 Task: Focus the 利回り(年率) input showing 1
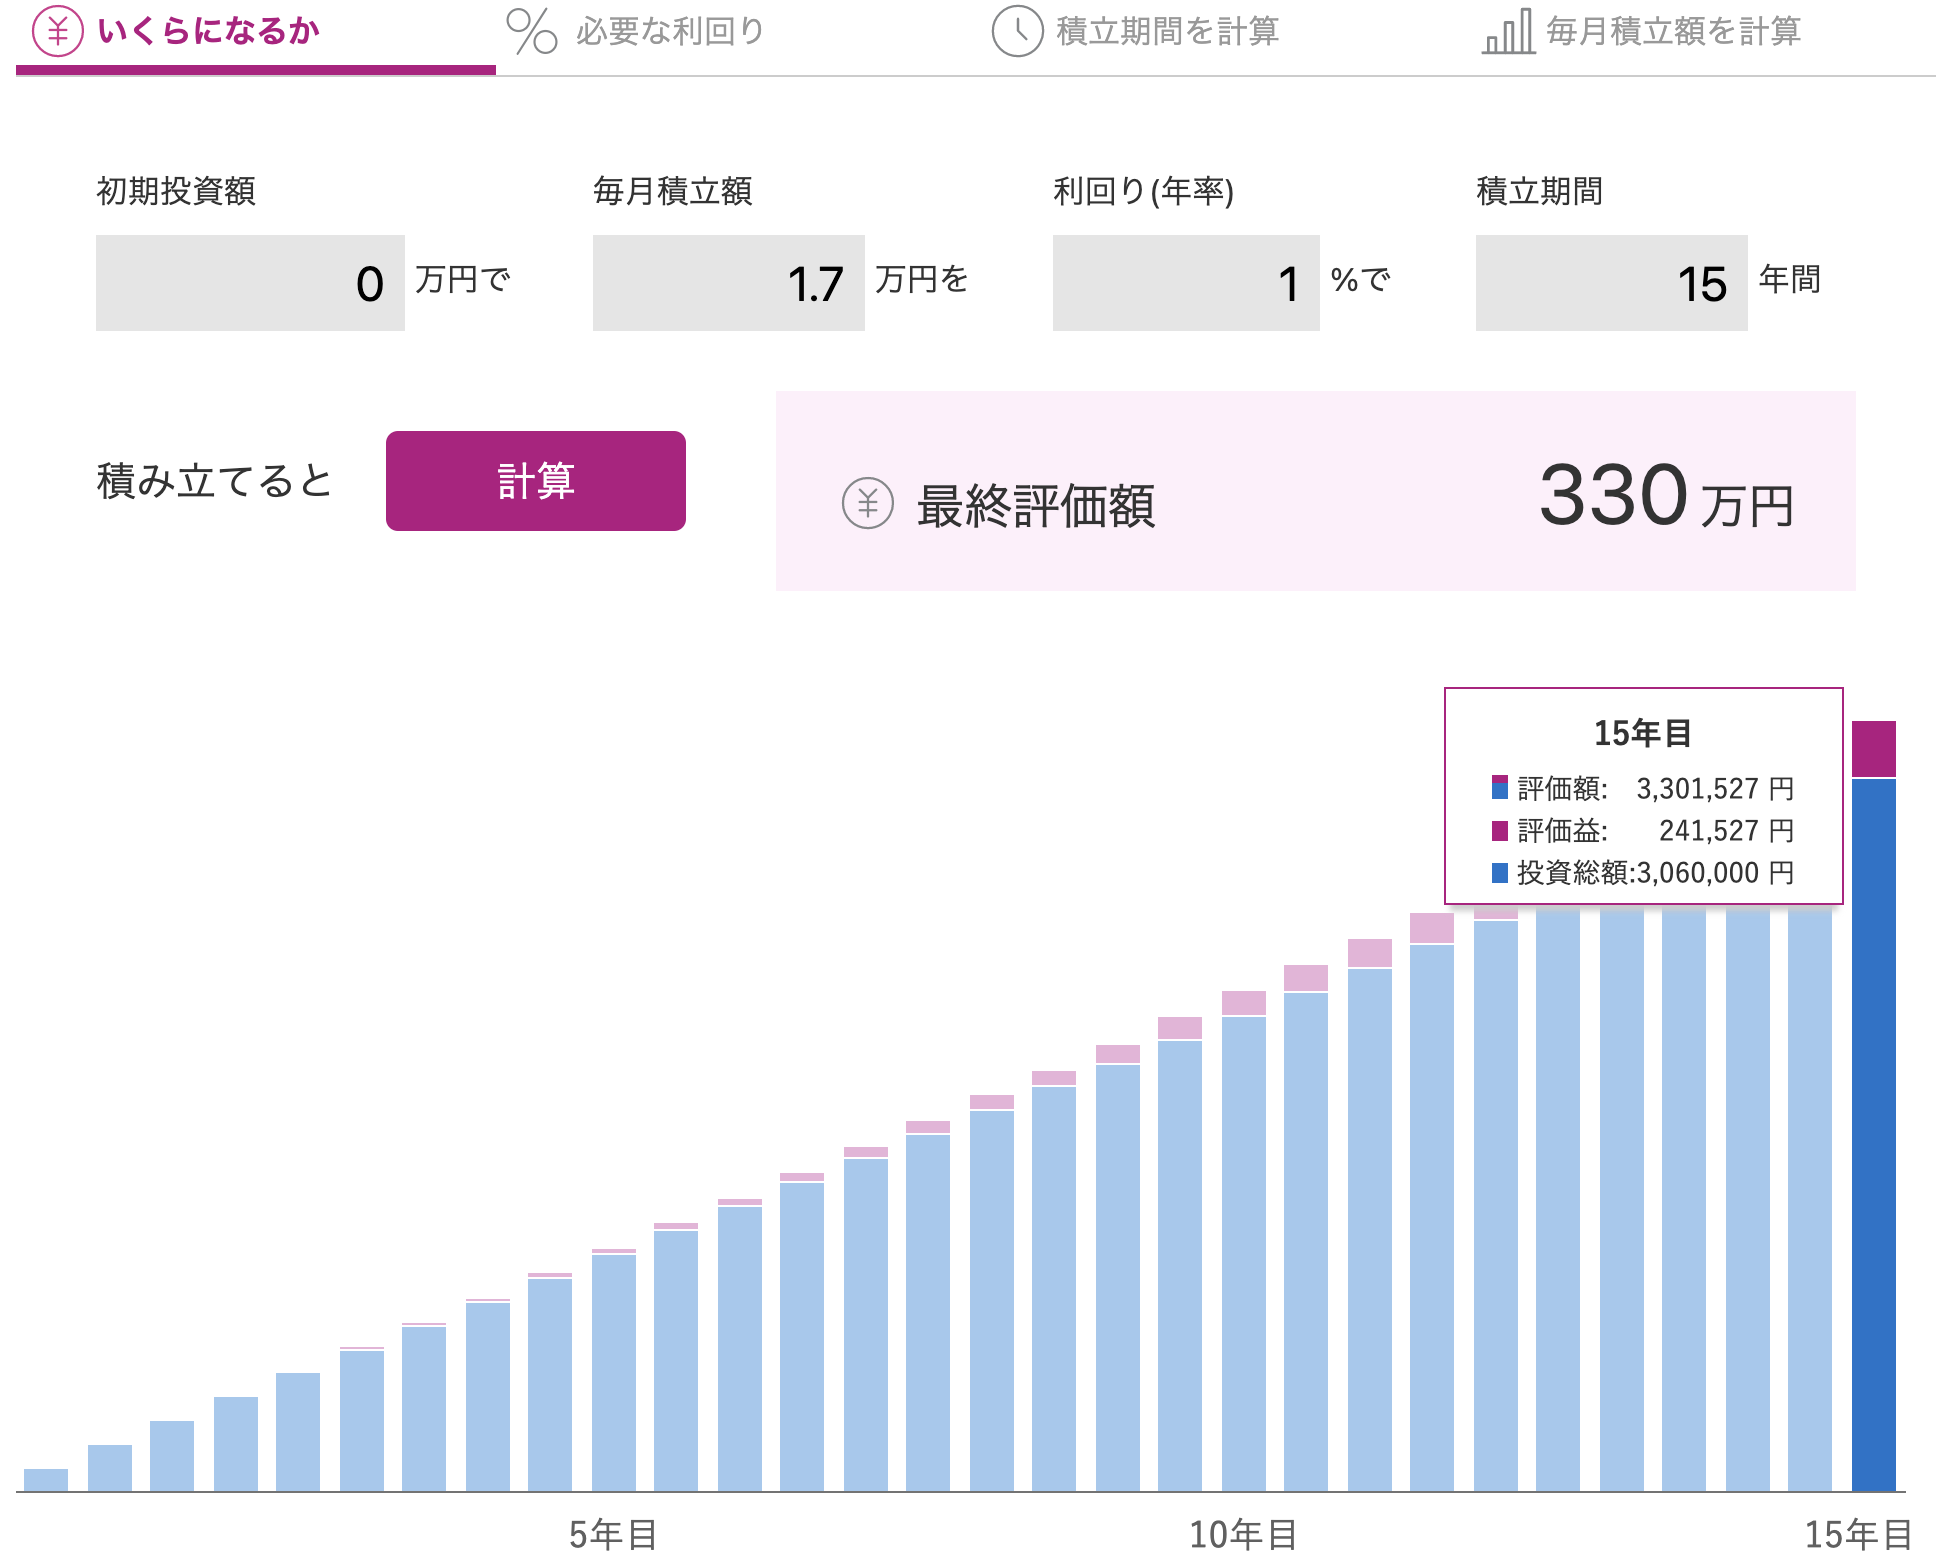(1186, 283)
